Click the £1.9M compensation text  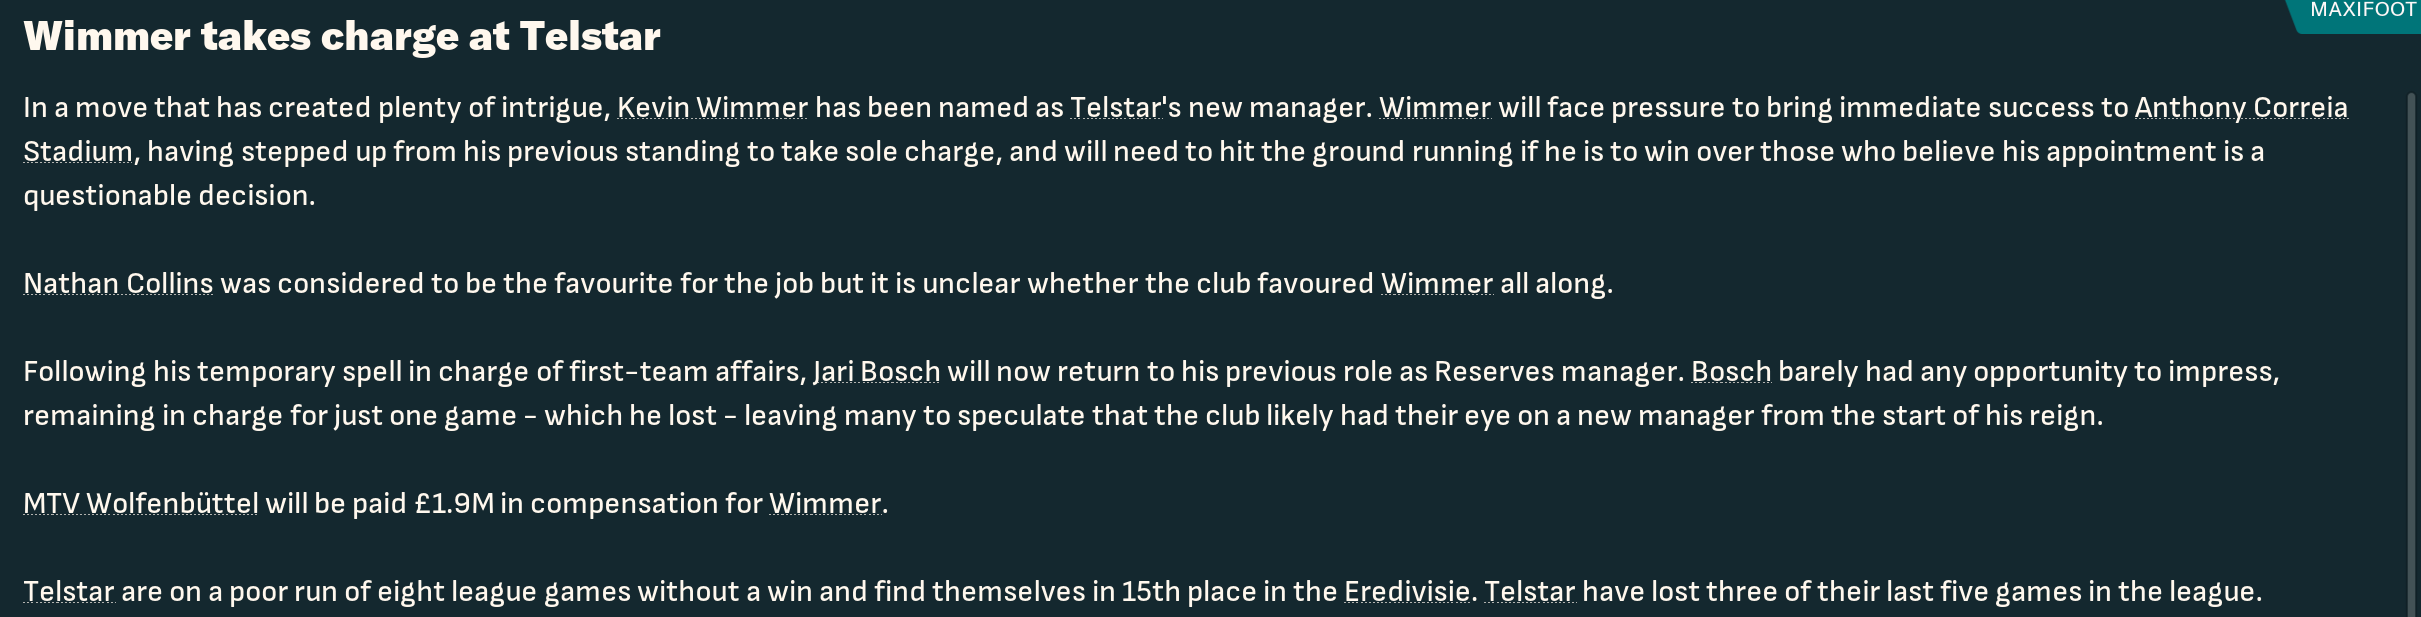click(455, 504)
